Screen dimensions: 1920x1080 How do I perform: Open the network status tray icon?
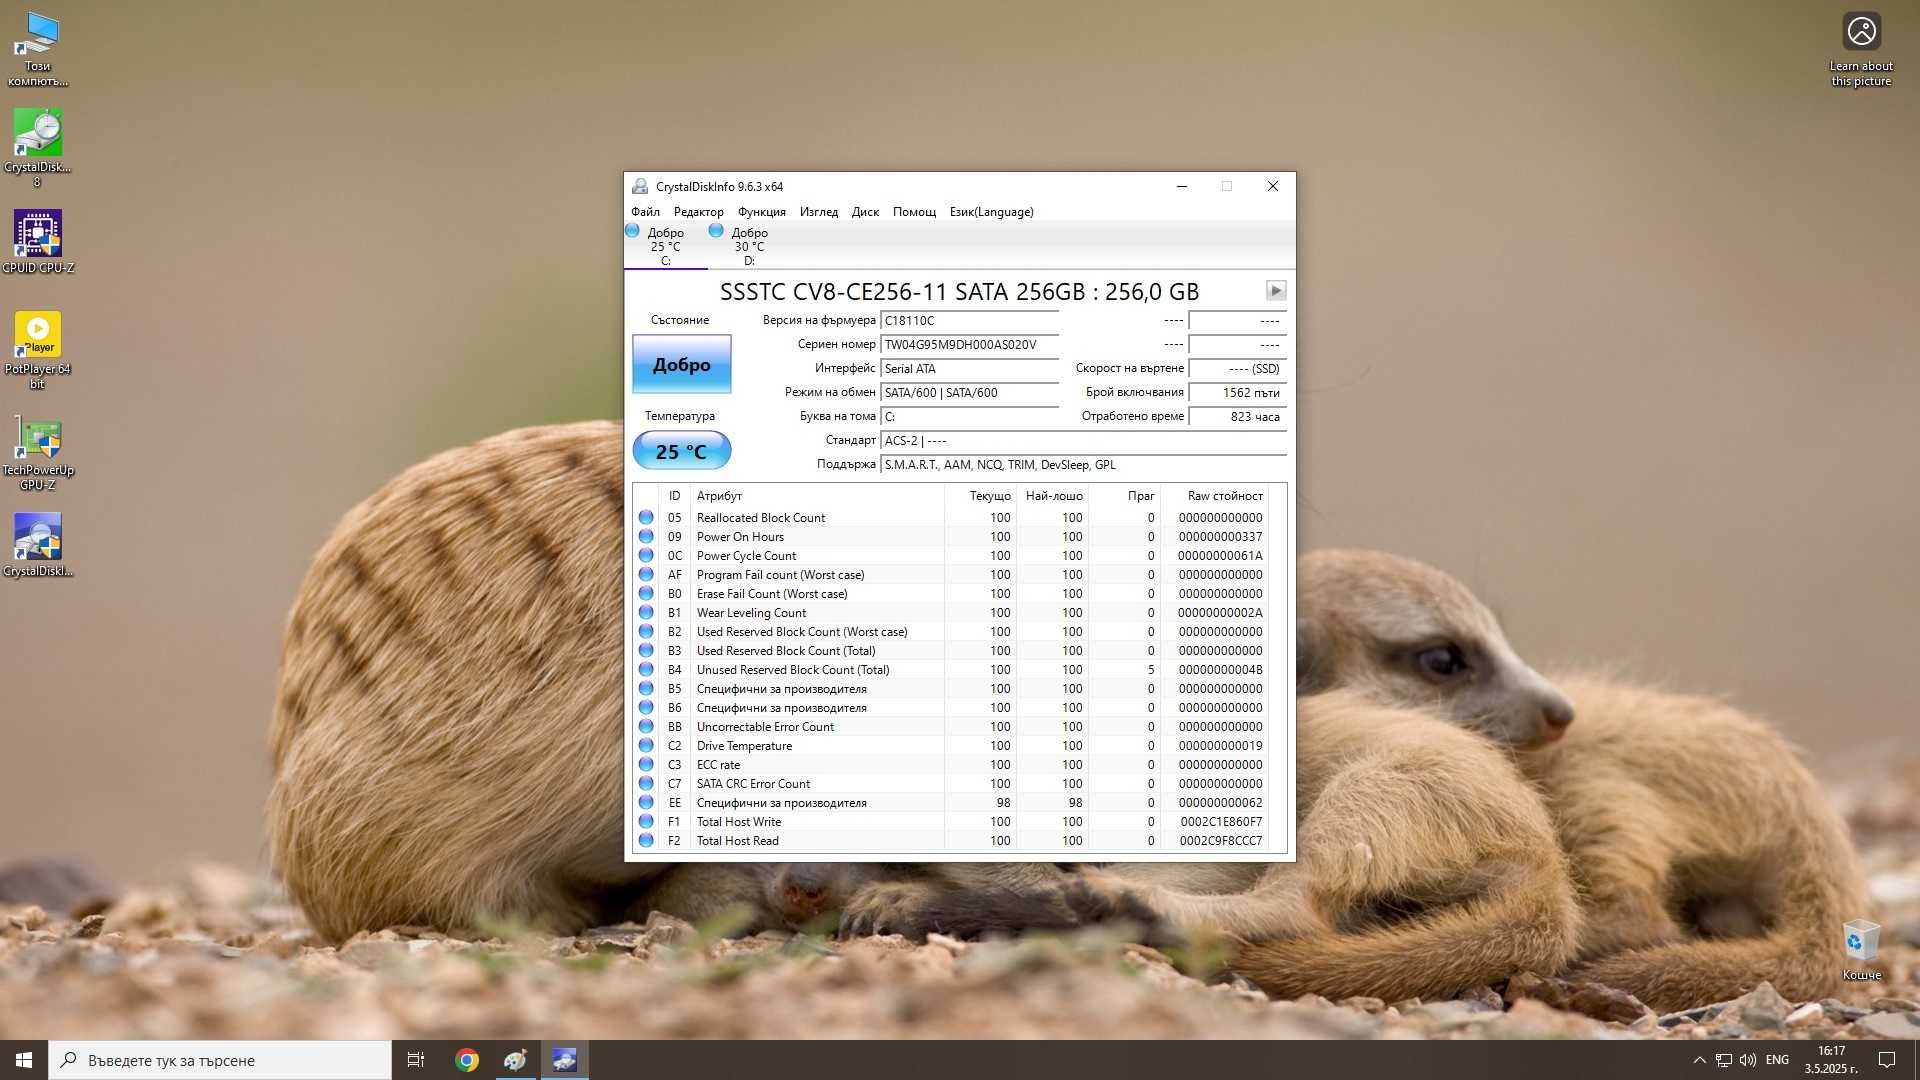click(1724, 1060)
